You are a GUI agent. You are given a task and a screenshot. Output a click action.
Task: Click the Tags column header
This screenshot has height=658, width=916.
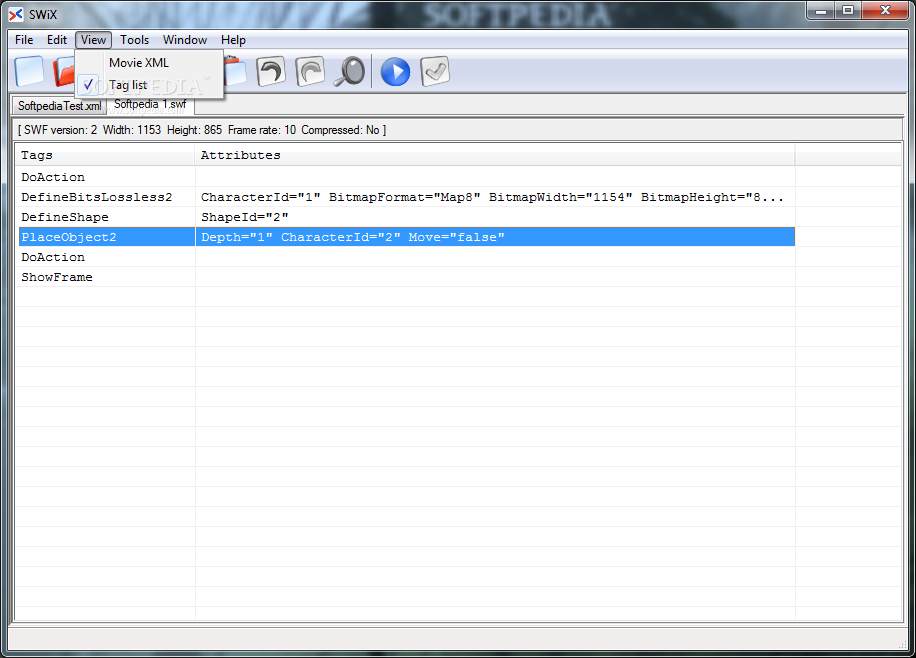(x=105, y=155)
